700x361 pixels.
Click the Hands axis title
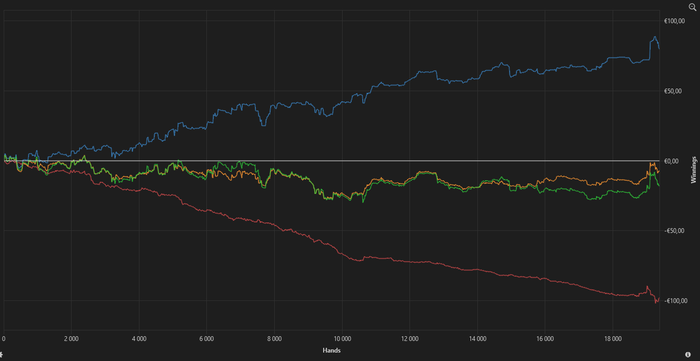(x=331, y=351)
